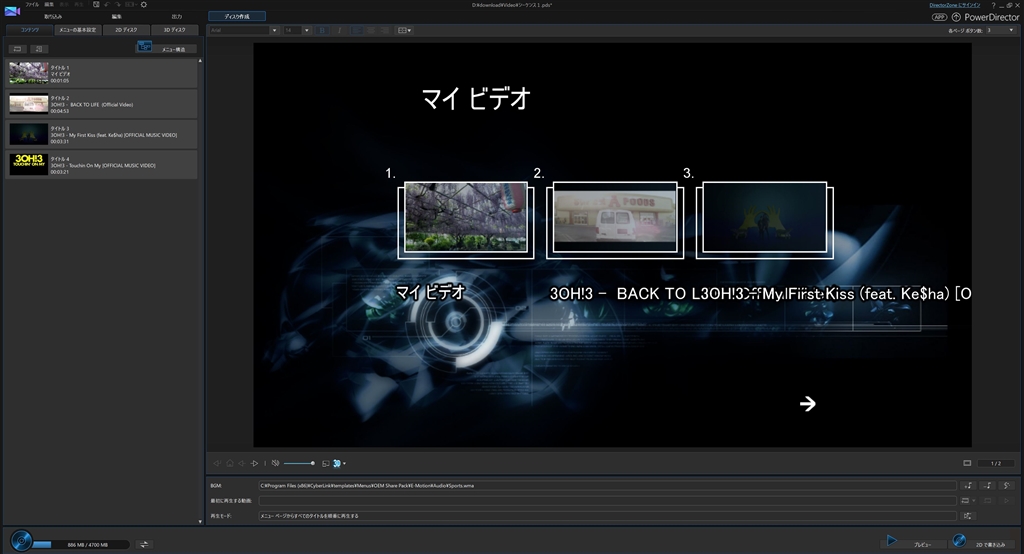Select タイトル 2 BACK TO LIFE item

[x=101, y=104]
